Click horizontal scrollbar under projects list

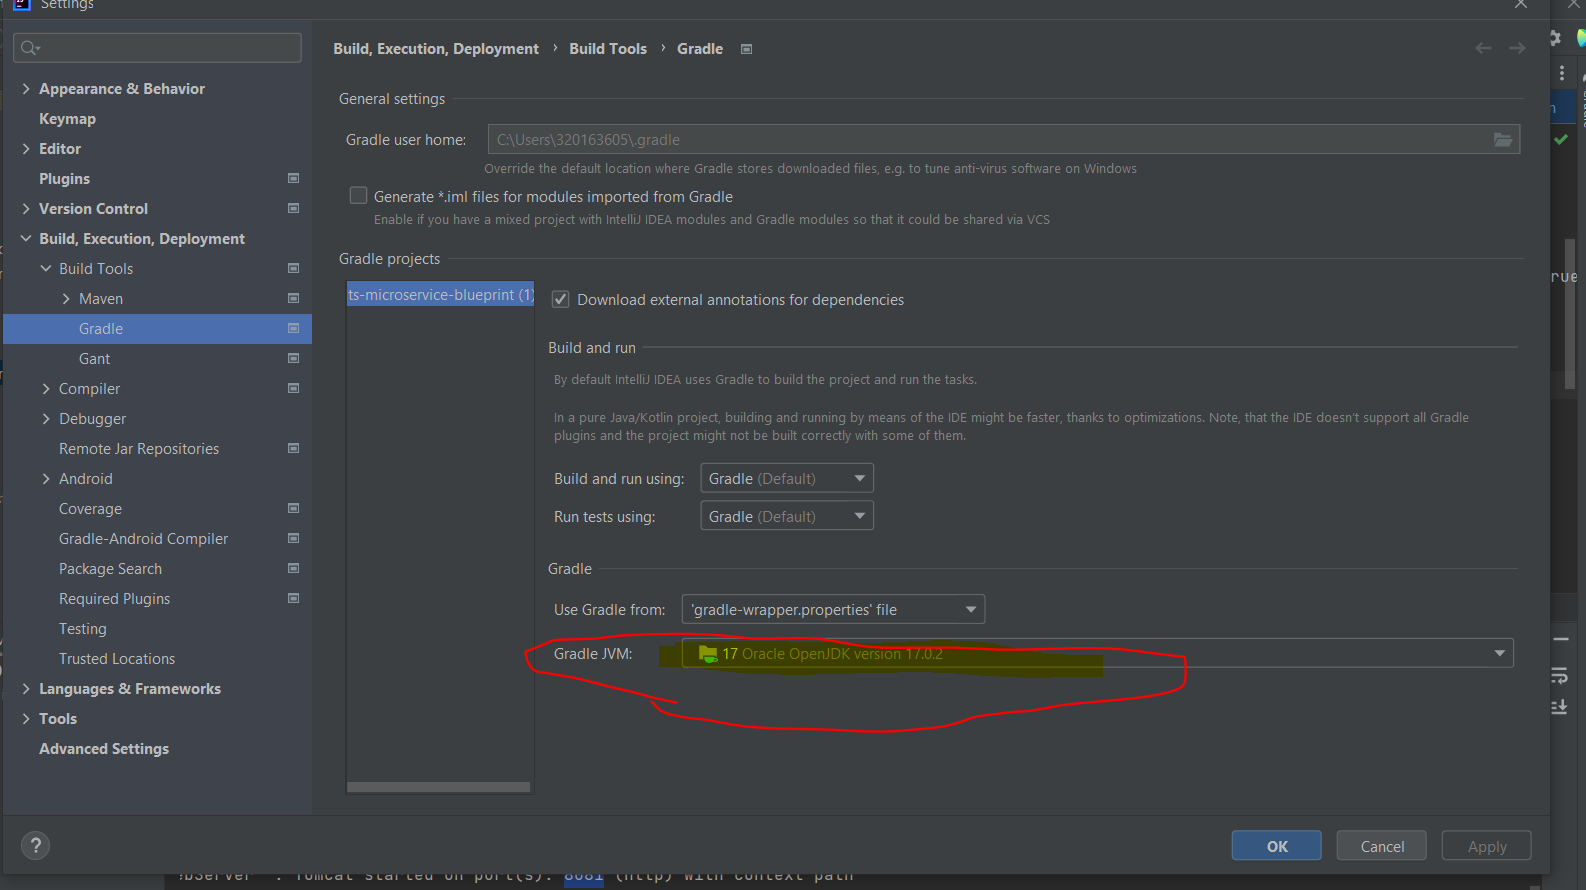coord(439,787)
